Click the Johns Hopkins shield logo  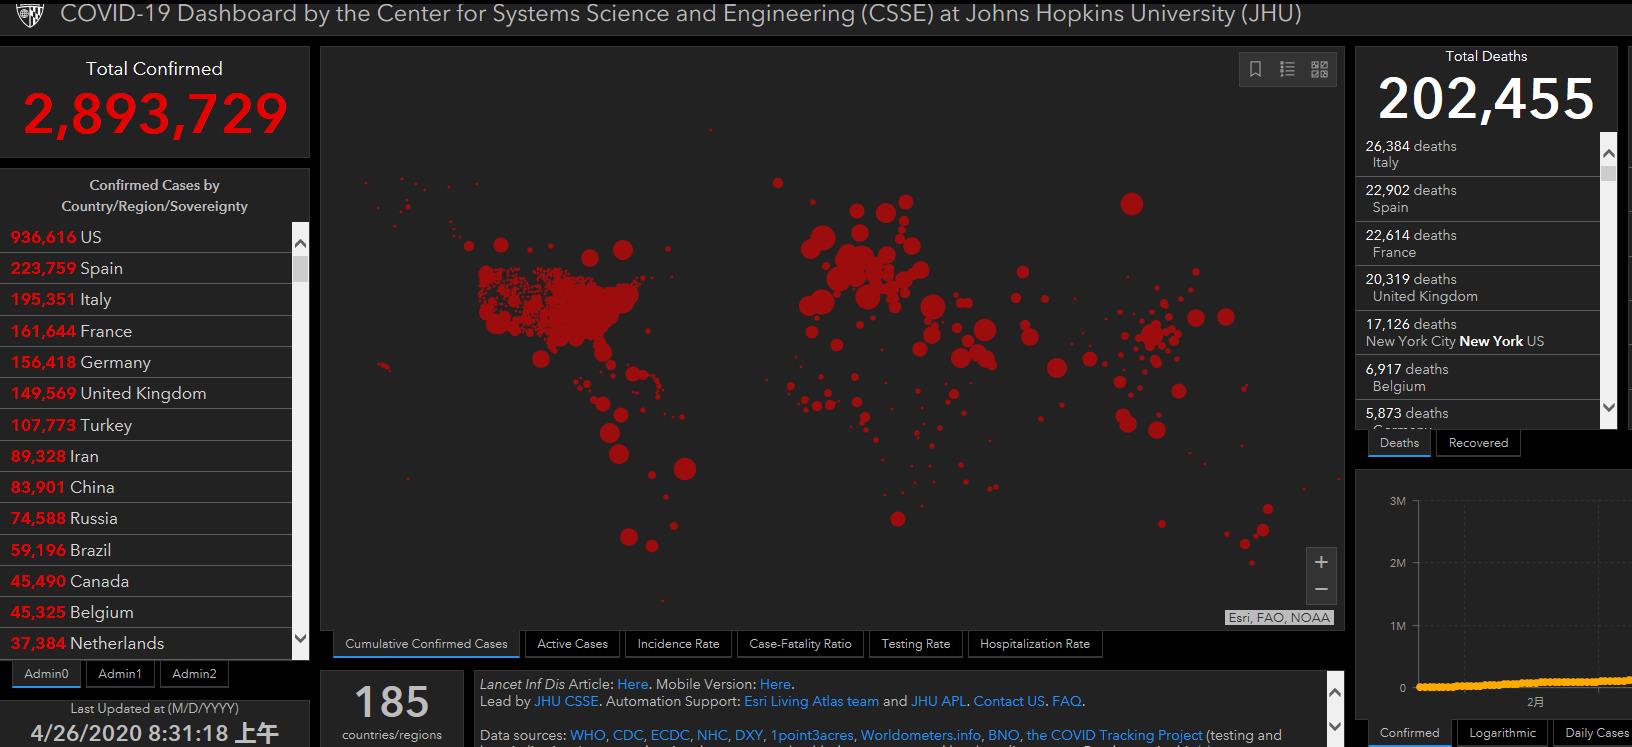pyautogui.click(x=31, y=14)
